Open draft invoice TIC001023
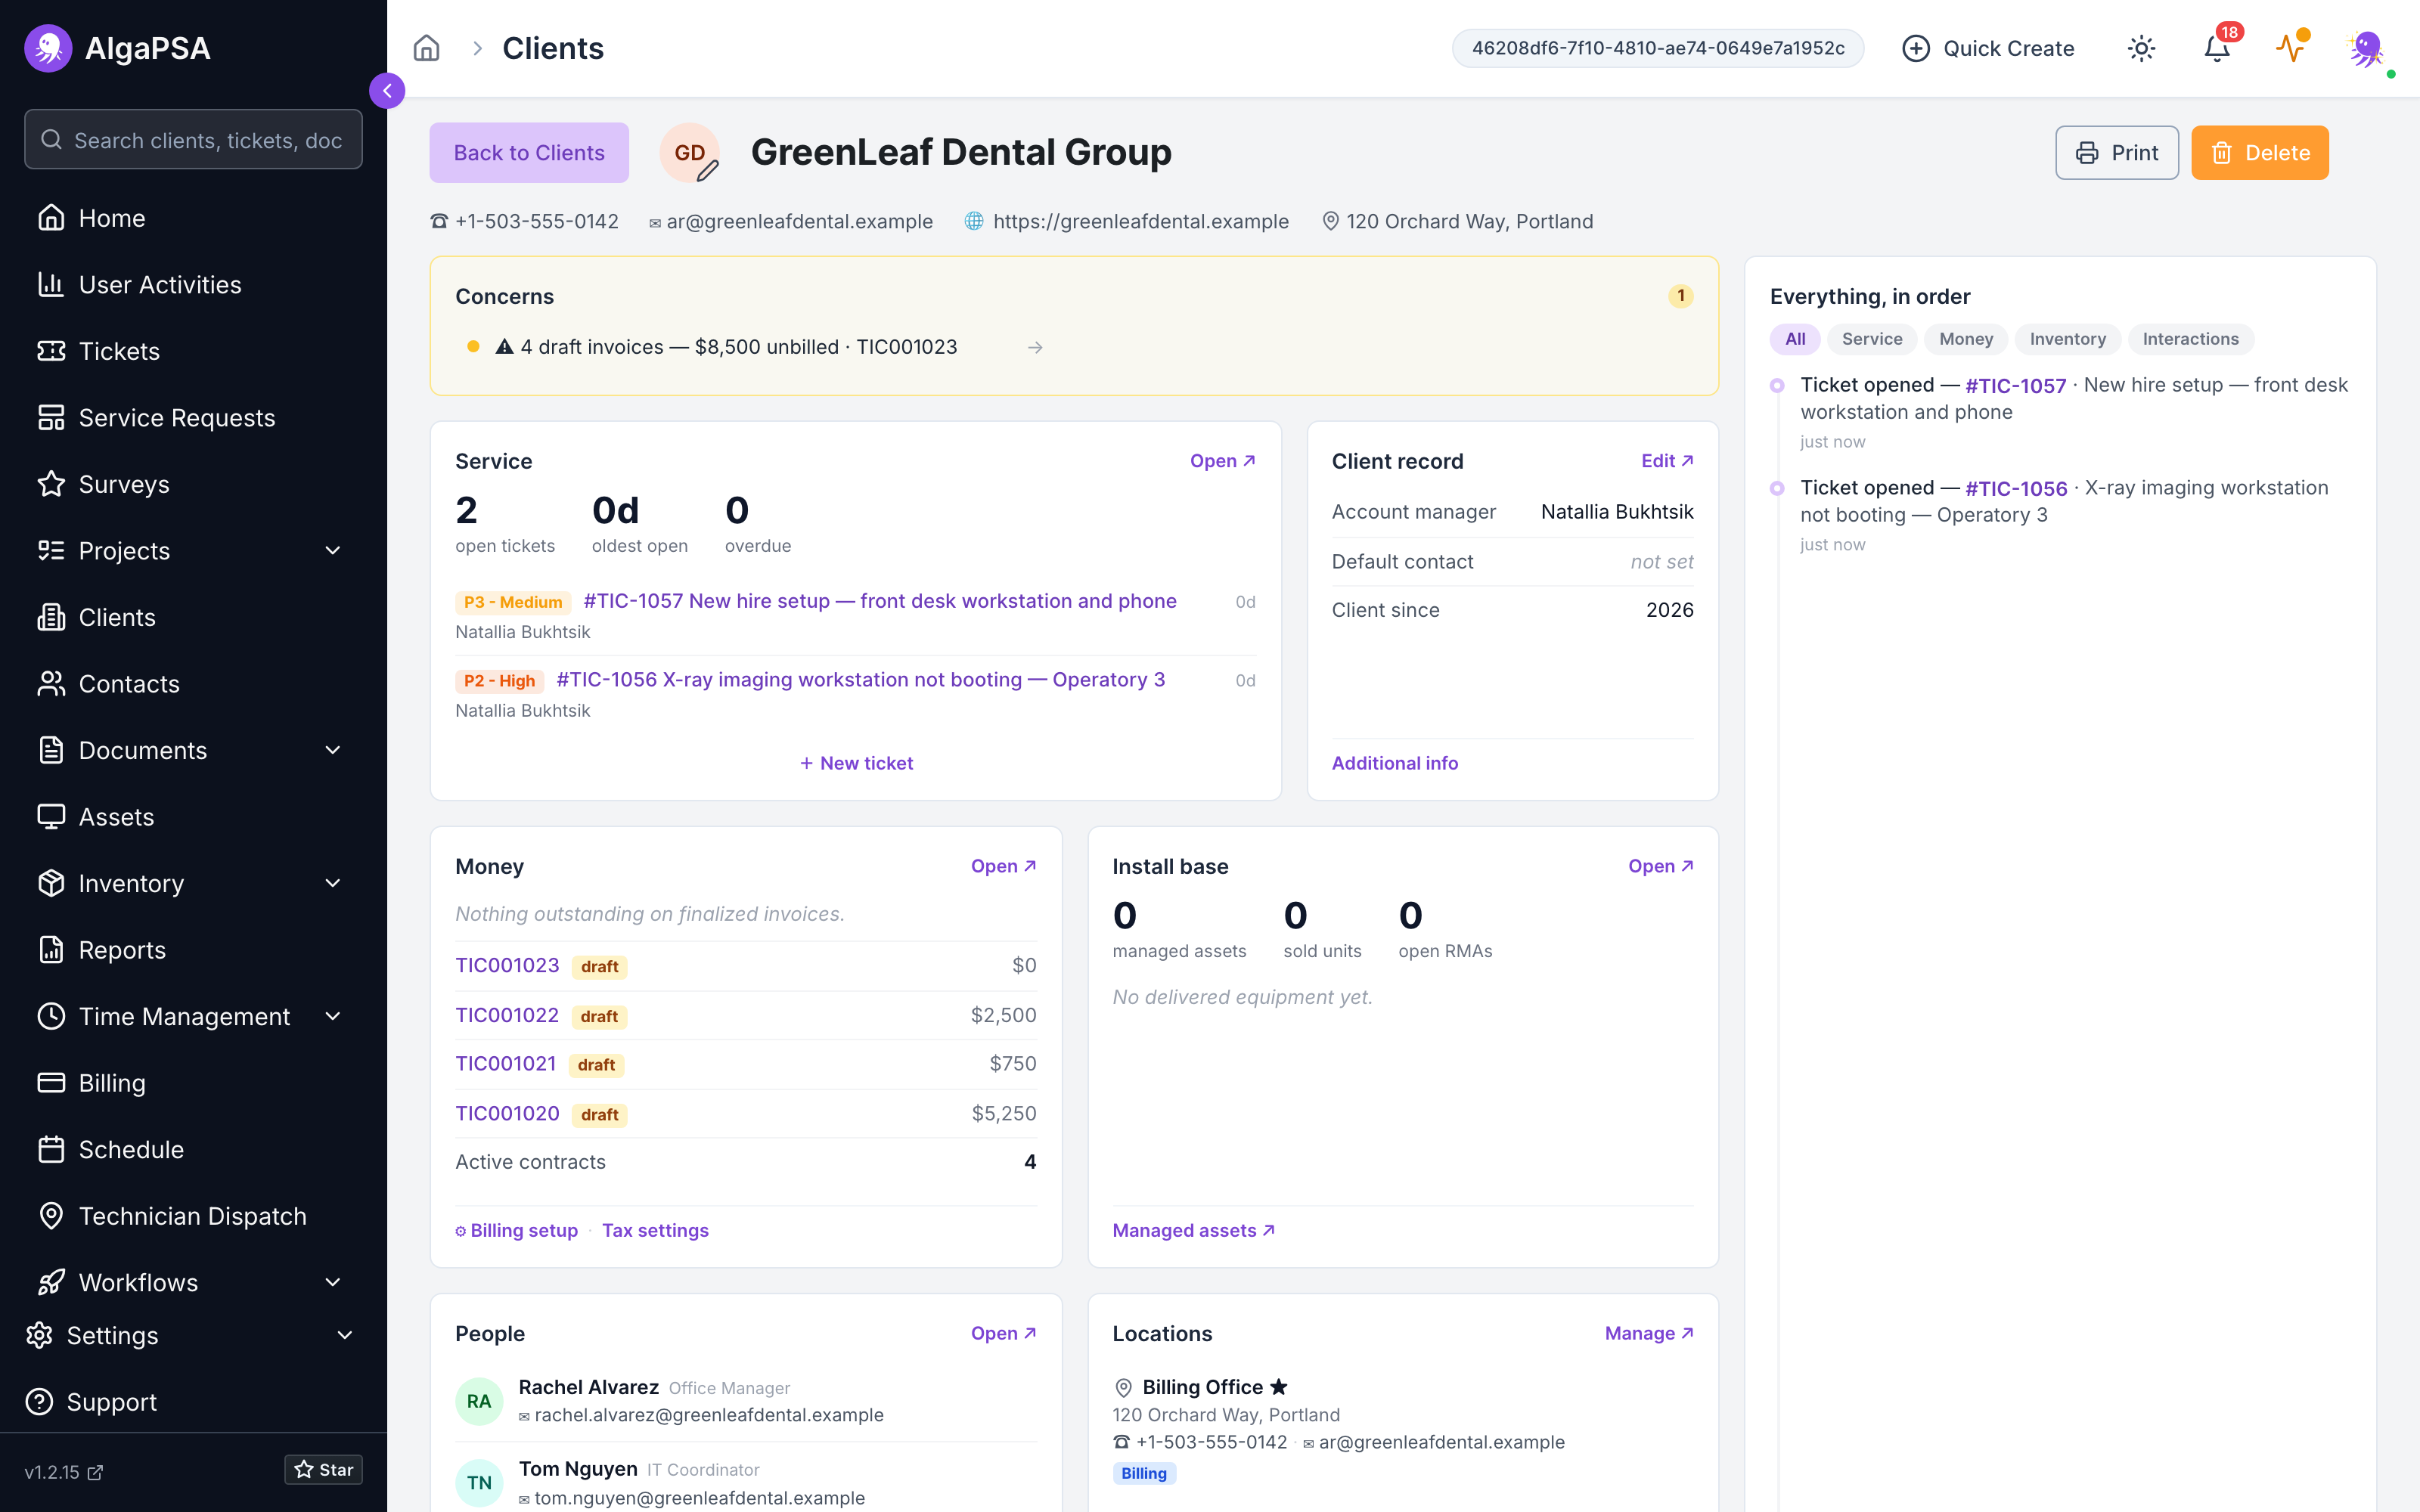This screenshot has height=1512, width=2420. click(507, 965)
